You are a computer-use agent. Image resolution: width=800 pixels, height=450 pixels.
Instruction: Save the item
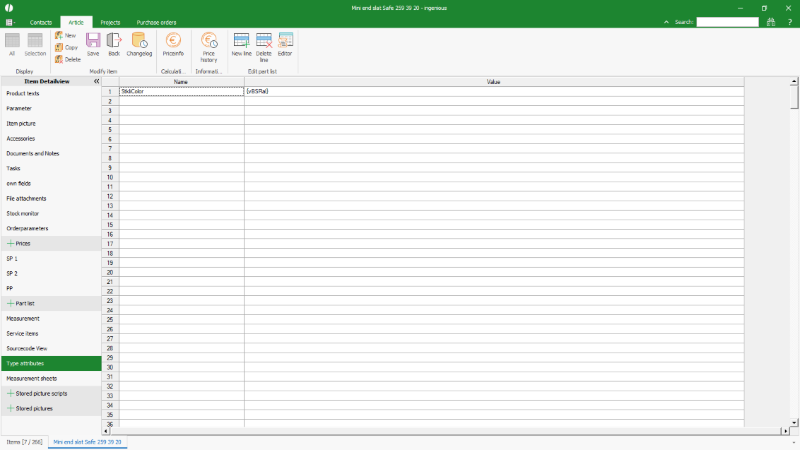tap(93, 44)
